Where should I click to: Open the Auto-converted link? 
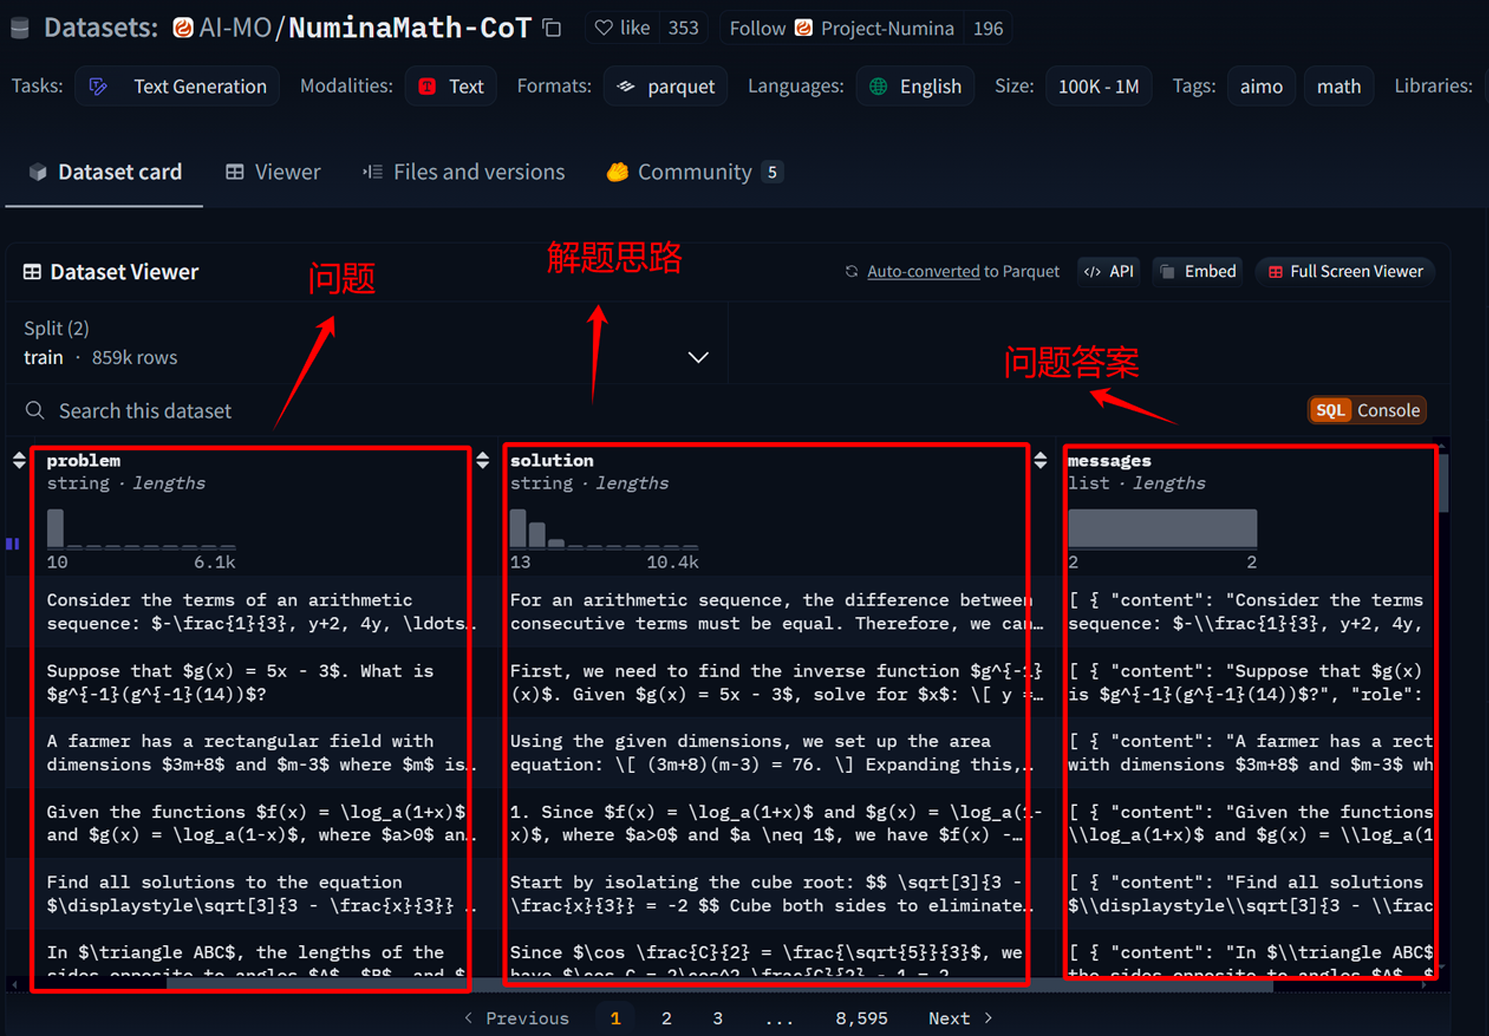click(x=923, y=271)
